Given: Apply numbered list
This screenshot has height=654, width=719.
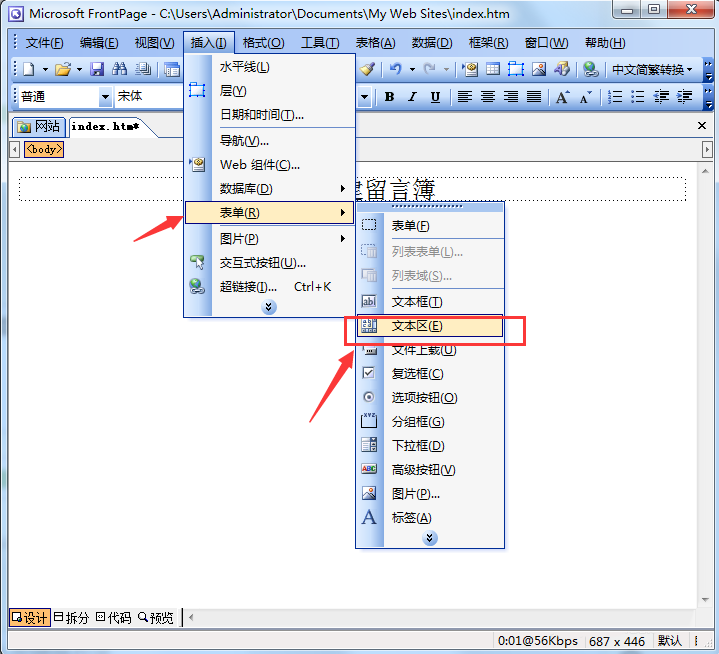Looking at the screenshot, I should [614, 97].
